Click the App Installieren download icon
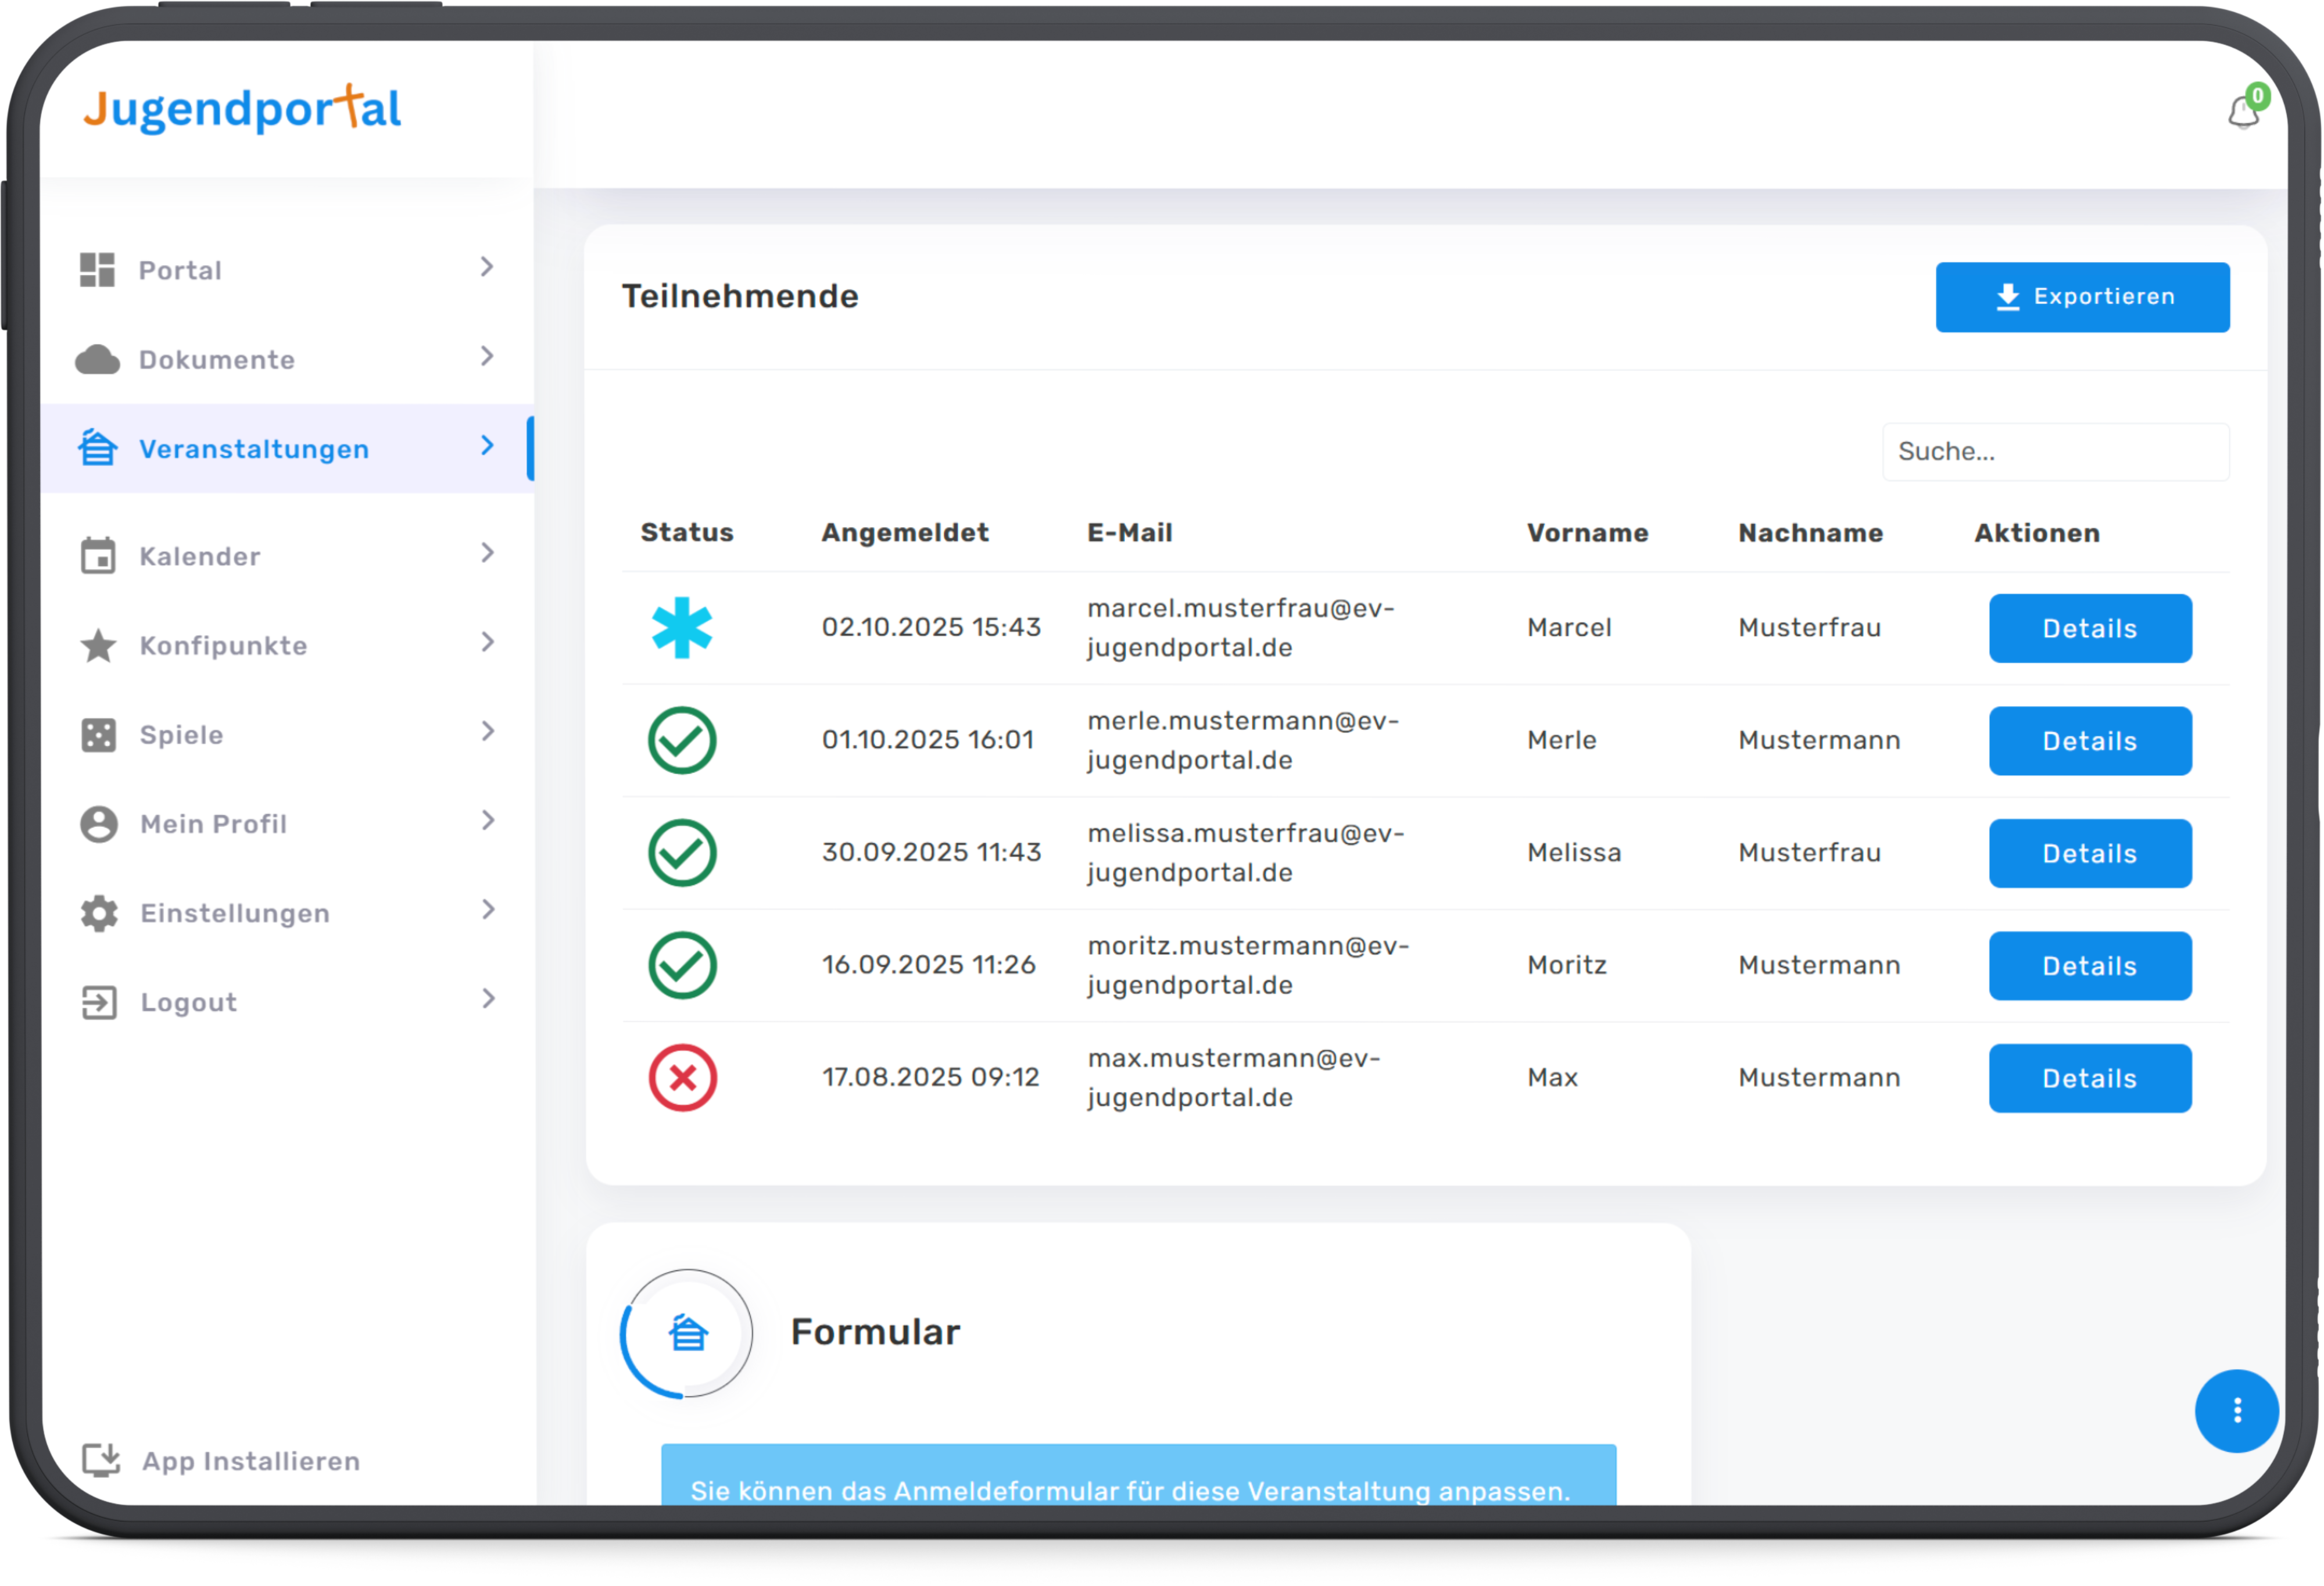The image size is (2324, 1586). [100, 1460]
